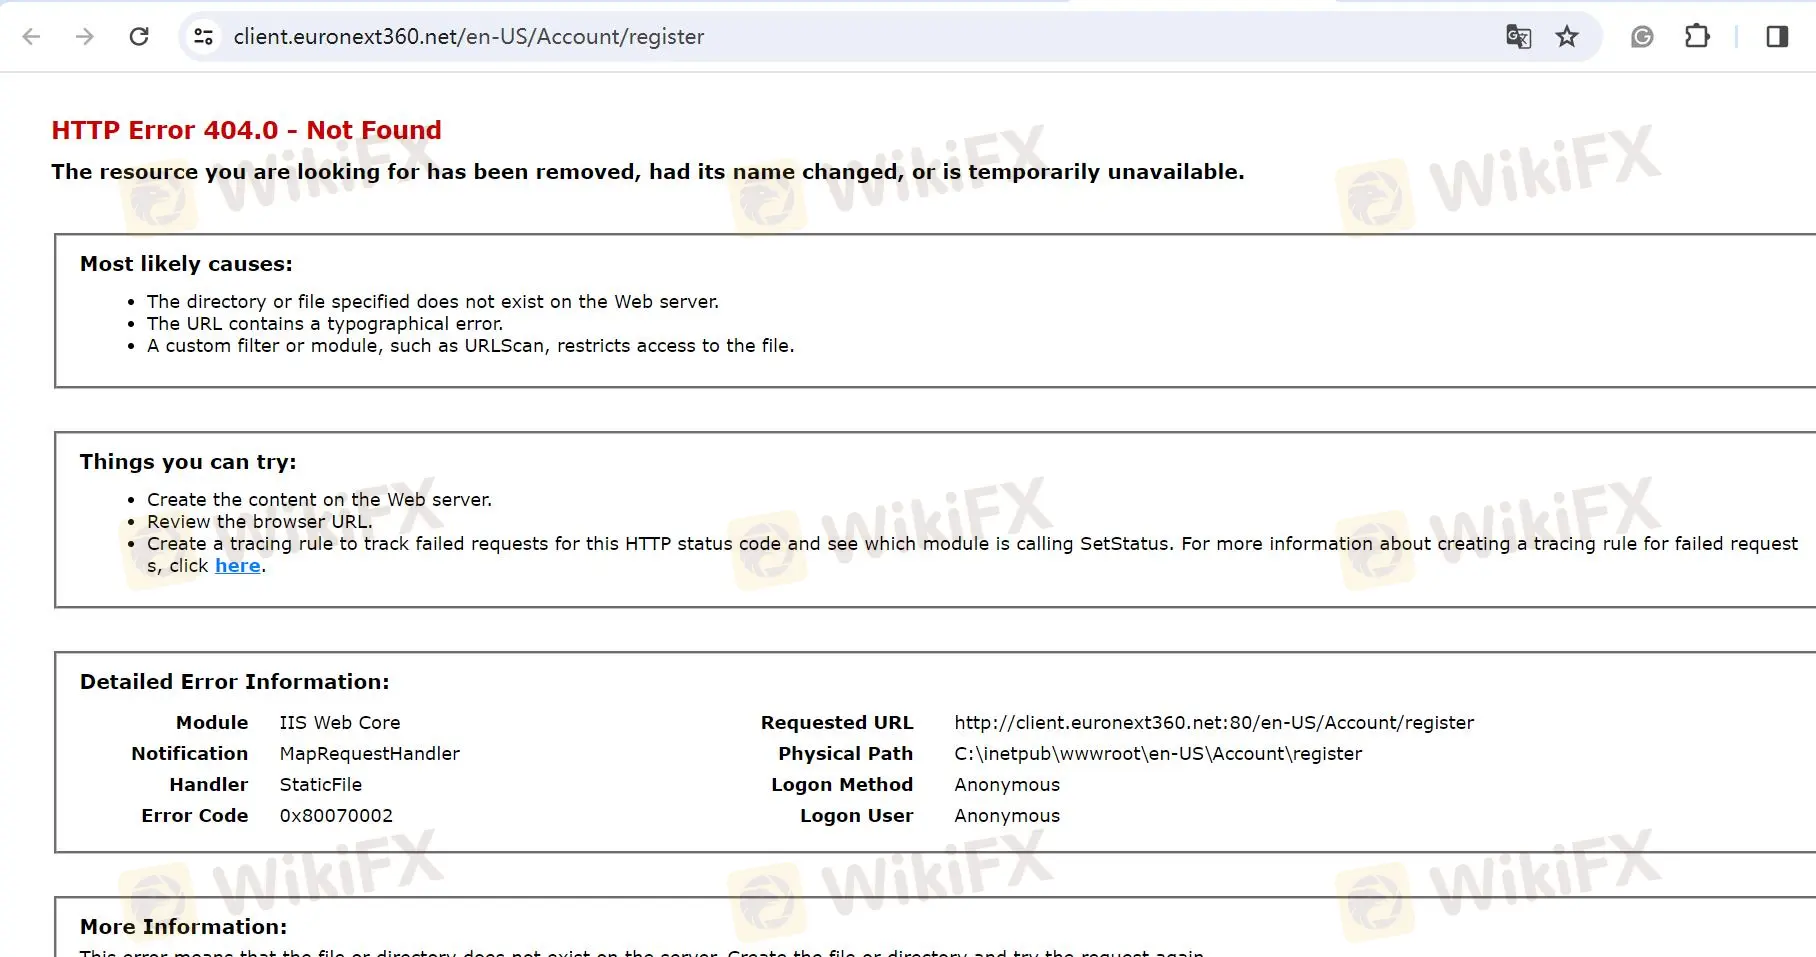Click the "Detailed Error Information" heading

click(235, 682)
